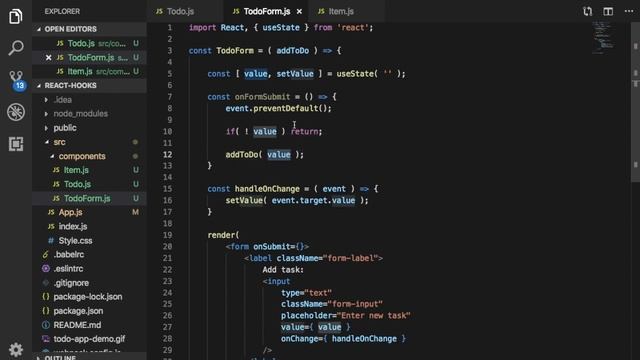Open package.json file
This screenshot has width=640, height=360.
89,311
